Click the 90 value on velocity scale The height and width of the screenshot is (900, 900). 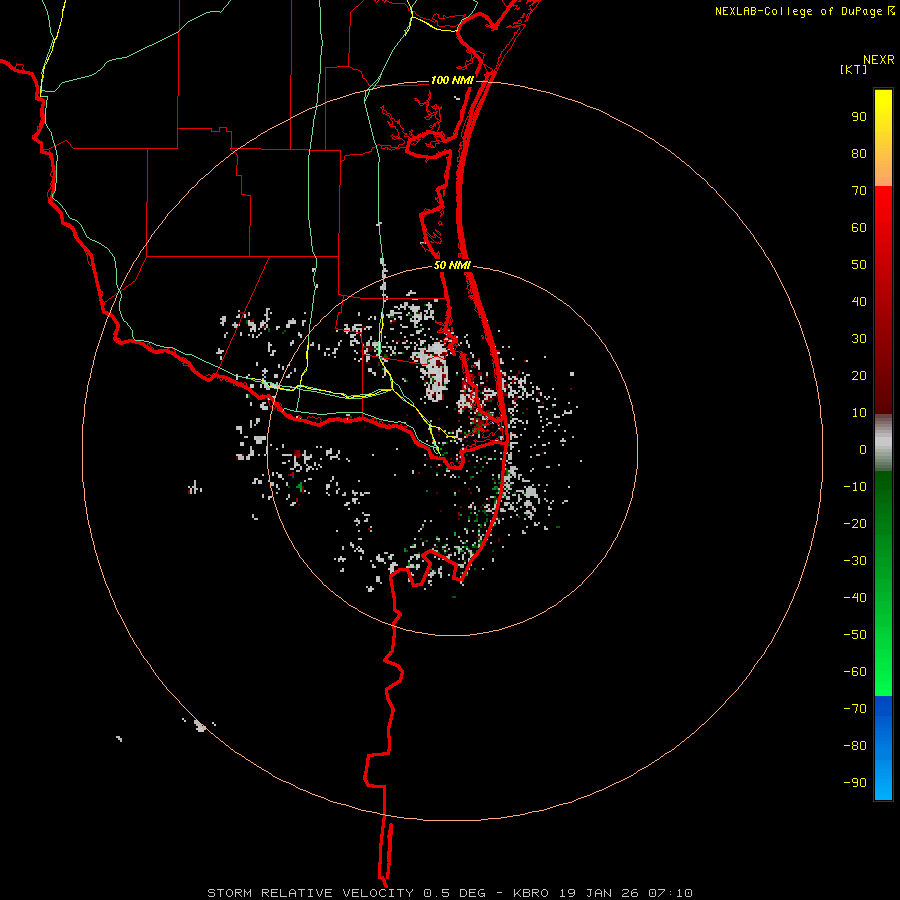click(859, 117)
